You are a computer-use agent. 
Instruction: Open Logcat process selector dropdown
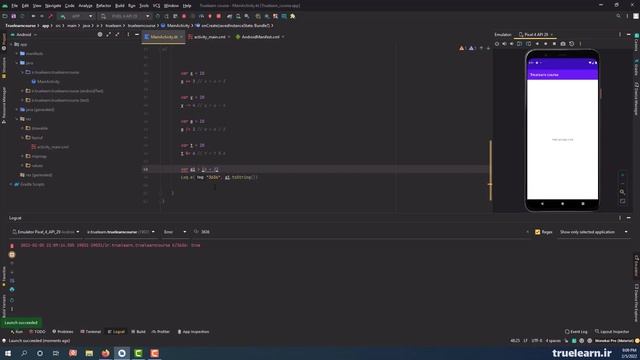pyautogui.click(x=120, y=232)
